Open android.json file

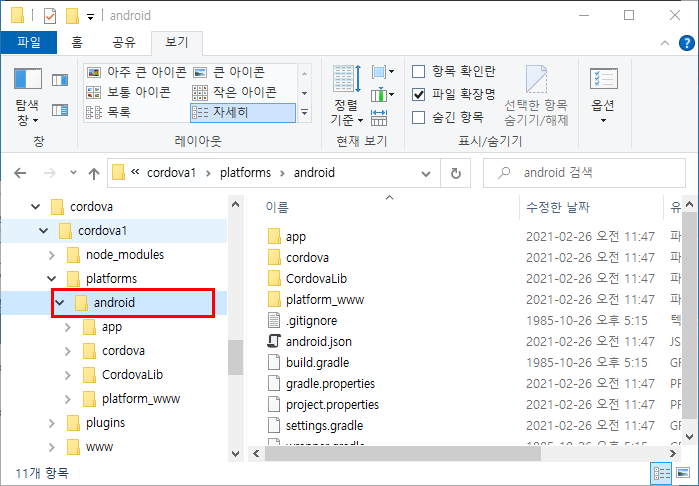coord(319,342)
